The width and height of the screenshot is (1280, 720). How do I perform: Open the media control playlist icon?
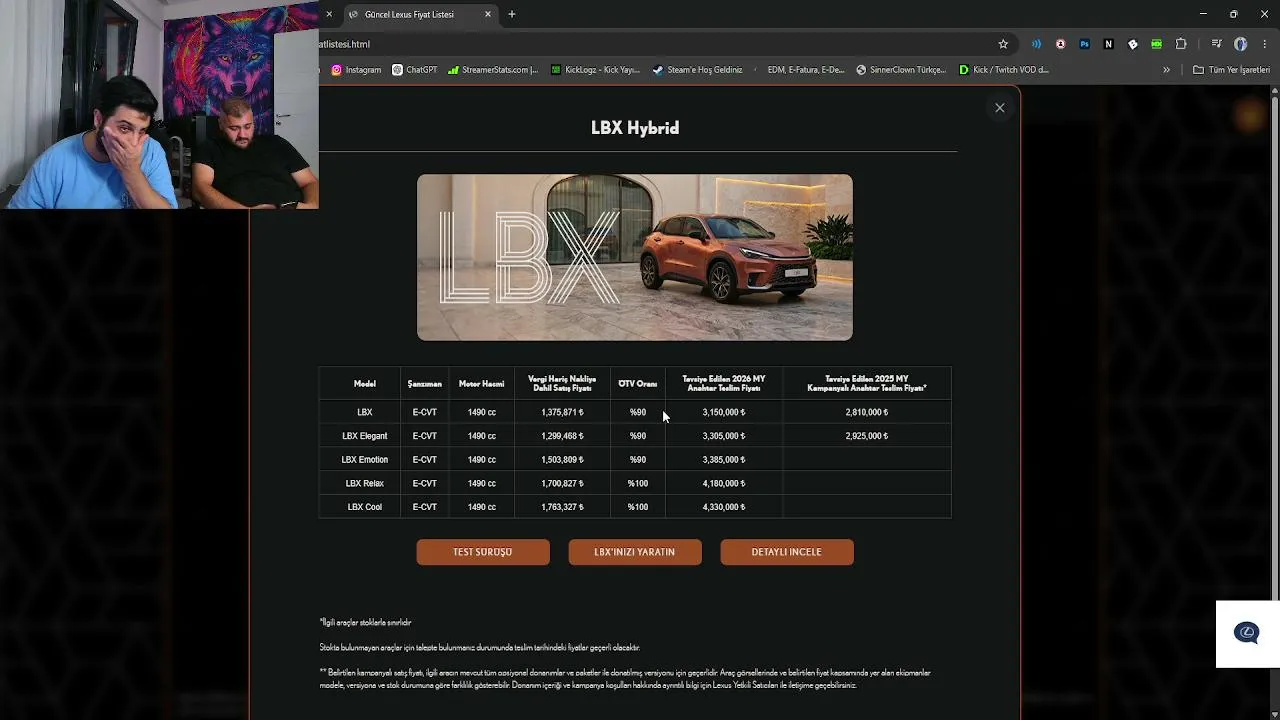[x=1216, y=44]
